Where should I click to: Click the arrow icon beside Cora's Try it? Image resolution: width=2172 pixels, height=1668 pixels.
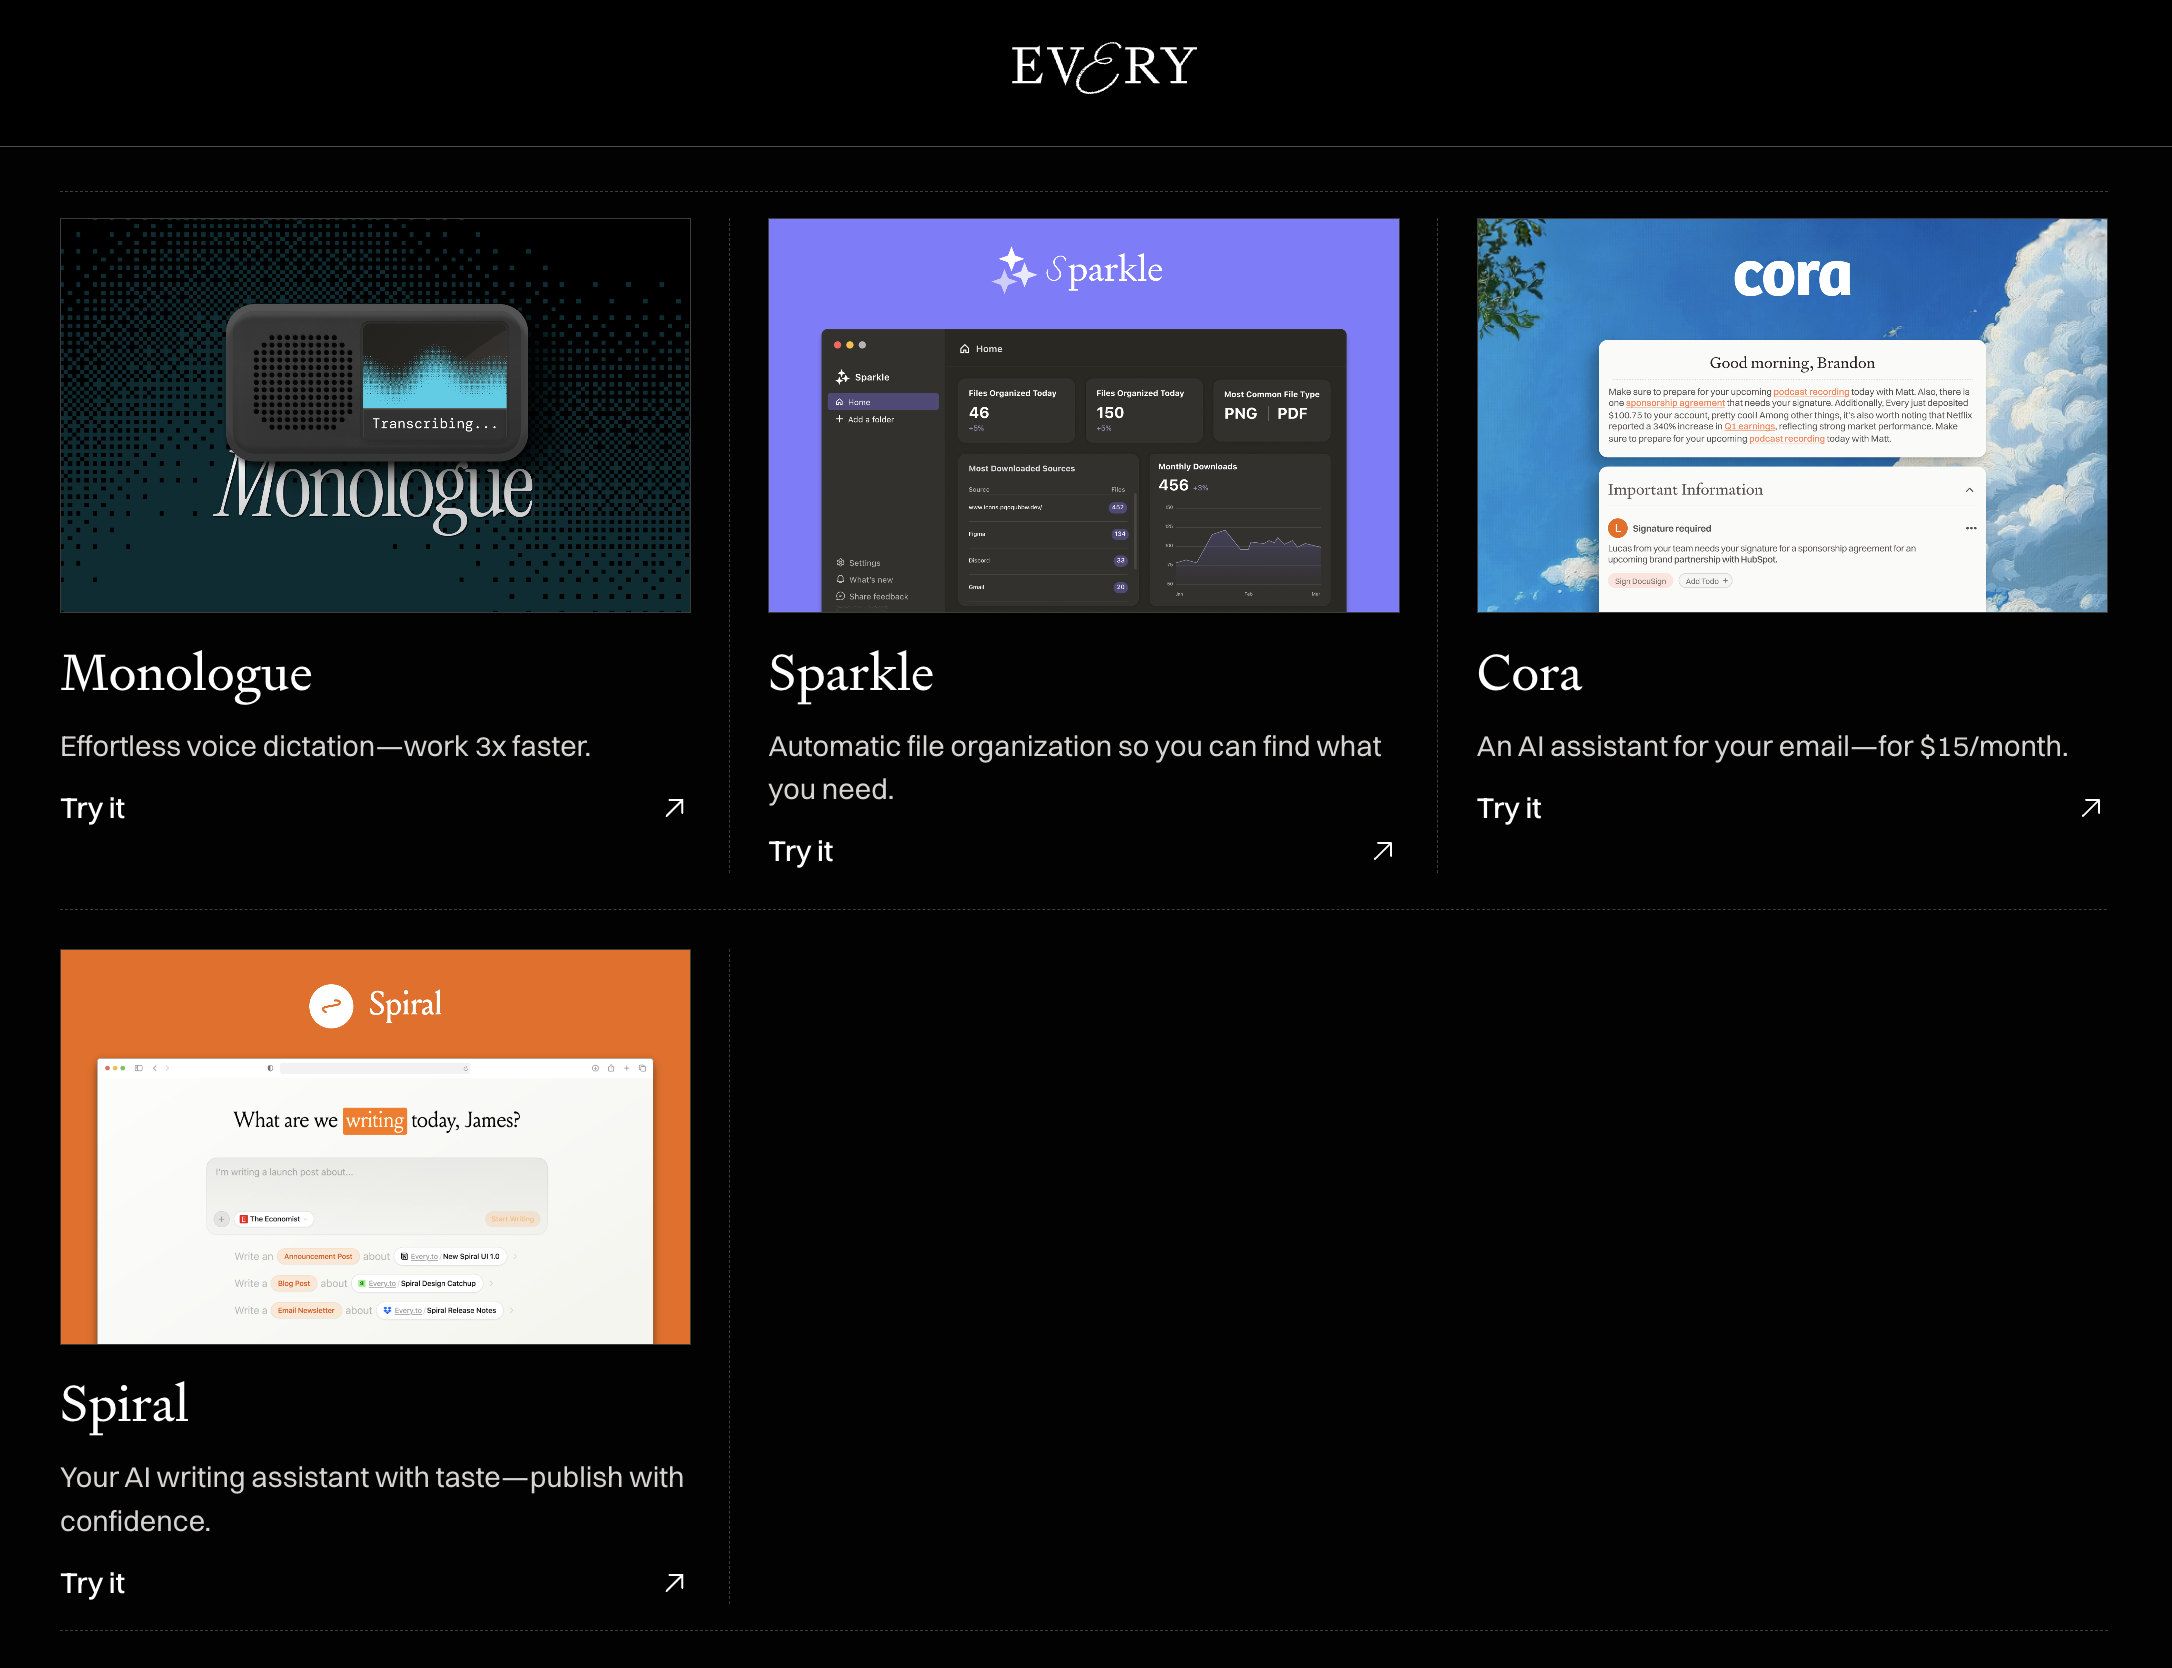point(2091,808)
